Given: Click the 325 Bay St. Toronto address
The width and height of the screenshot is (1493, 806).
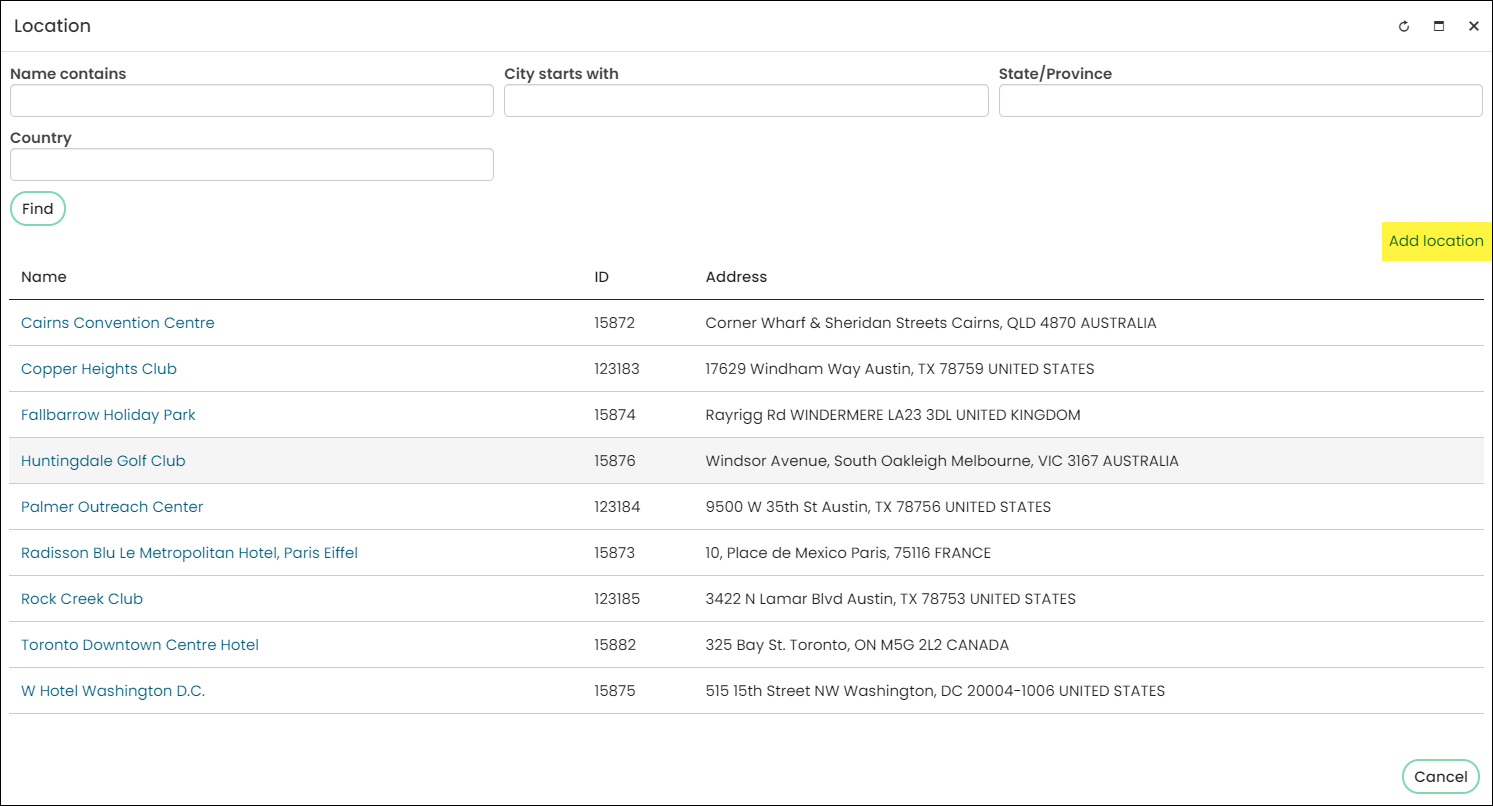Looking at the screenshot, I should click(857, 645).
